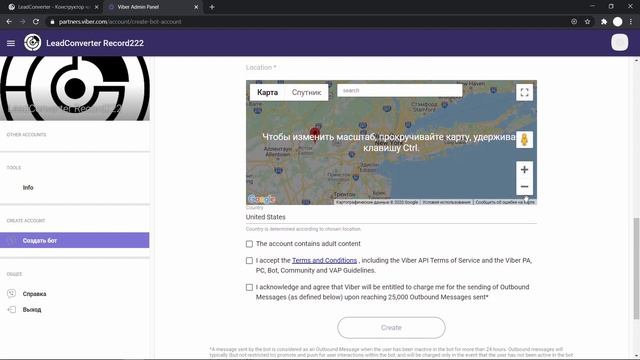This screenshot has width=640, height=360.
Task: Go back with browser back arrow
Action: 9,22
